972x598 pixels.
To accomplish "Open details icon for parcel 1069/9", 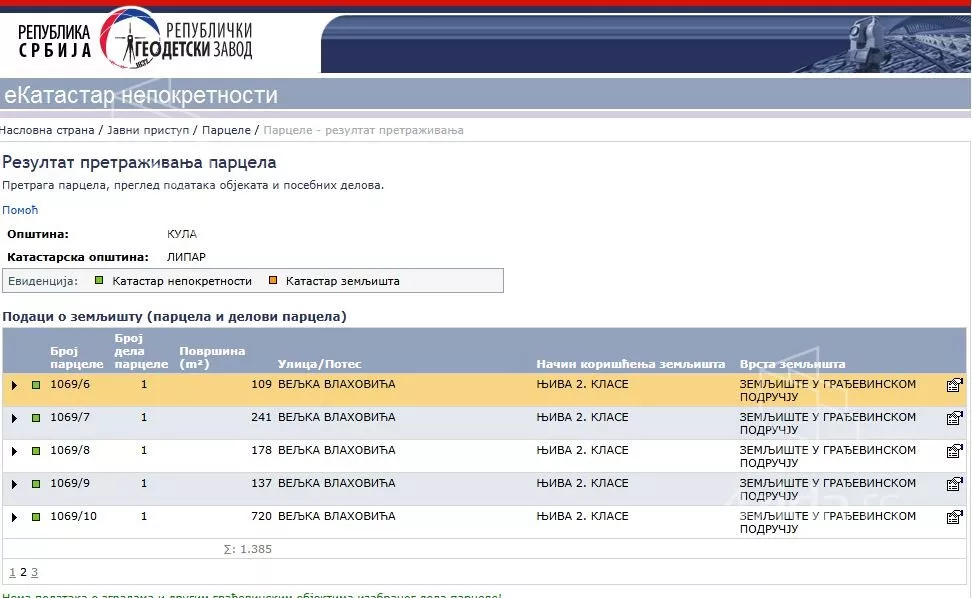I will tap(954, 484).
